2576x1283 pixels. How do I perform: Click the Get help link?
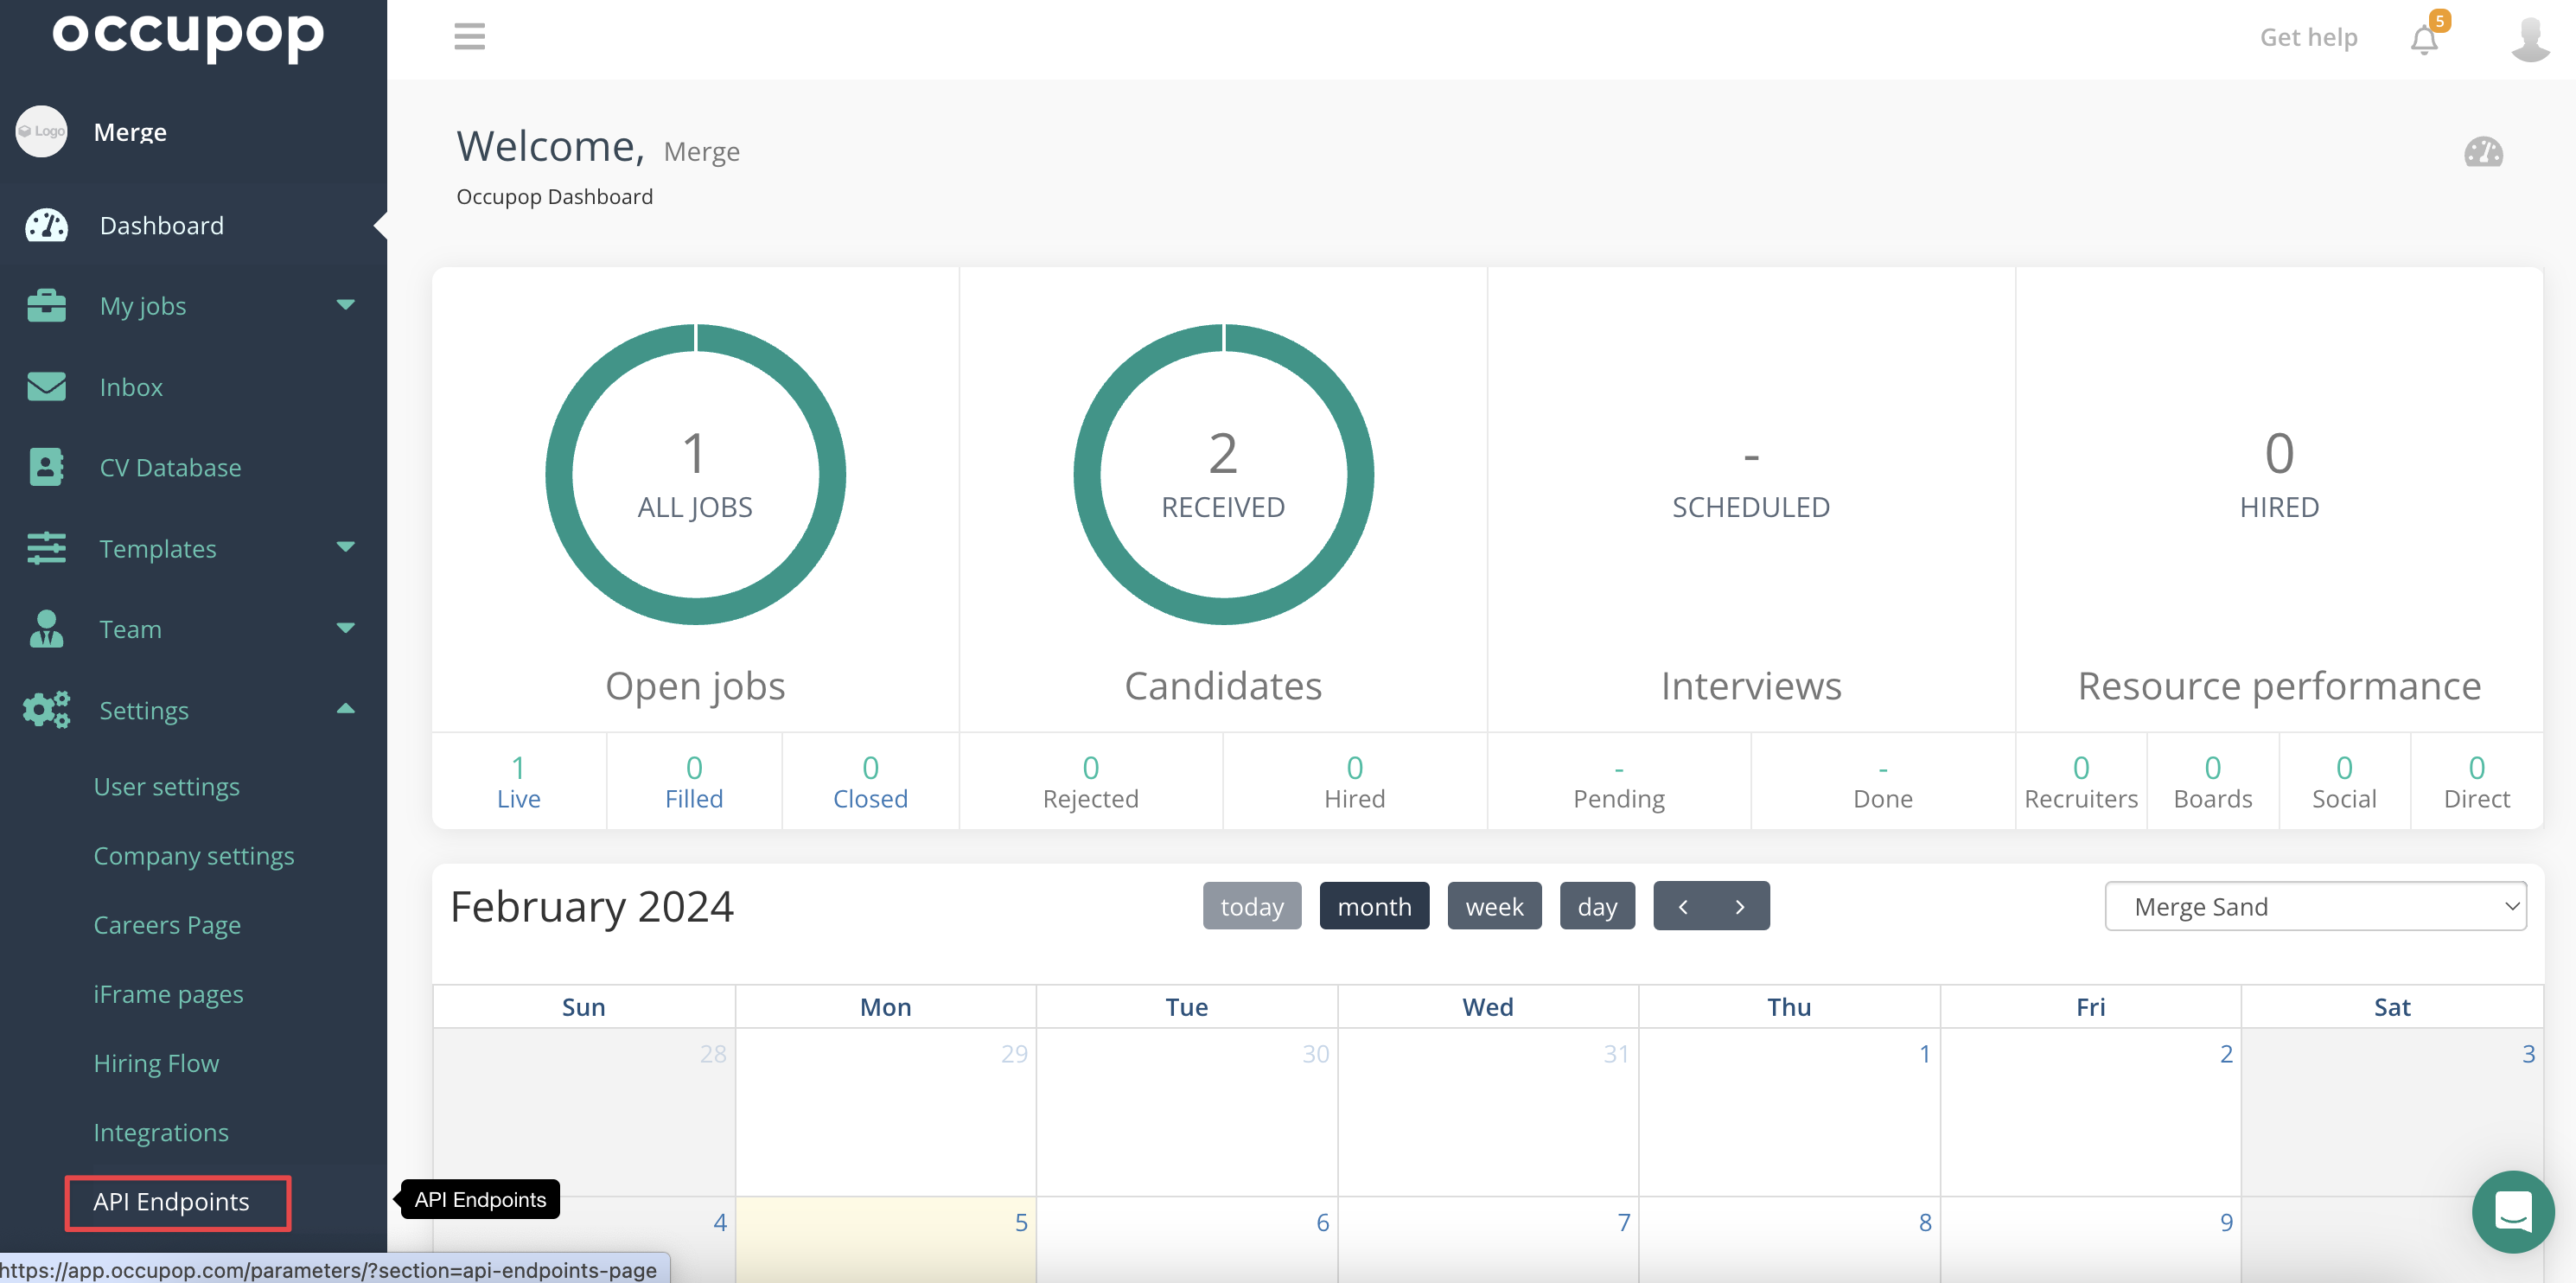point(2308,37)
